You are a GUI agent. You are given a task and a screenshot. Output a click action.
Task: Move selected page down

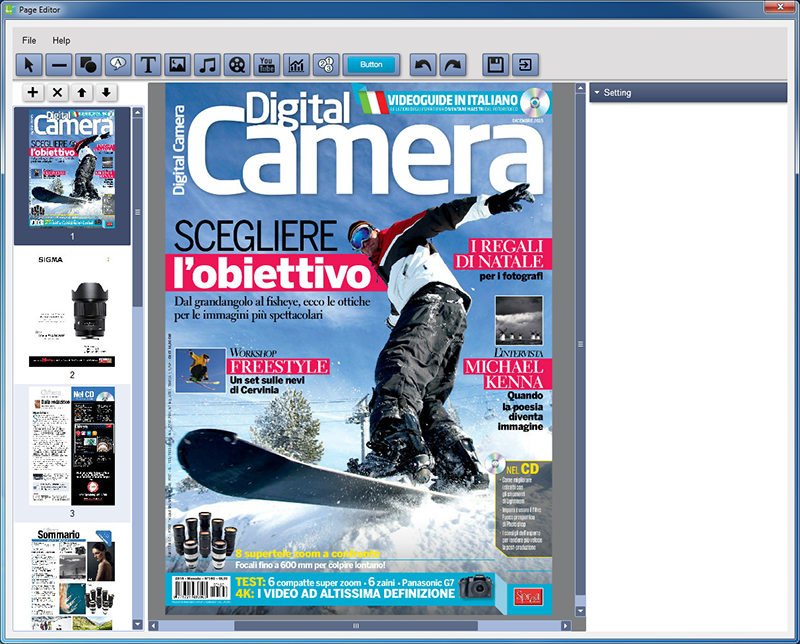[x=106, y=92]
